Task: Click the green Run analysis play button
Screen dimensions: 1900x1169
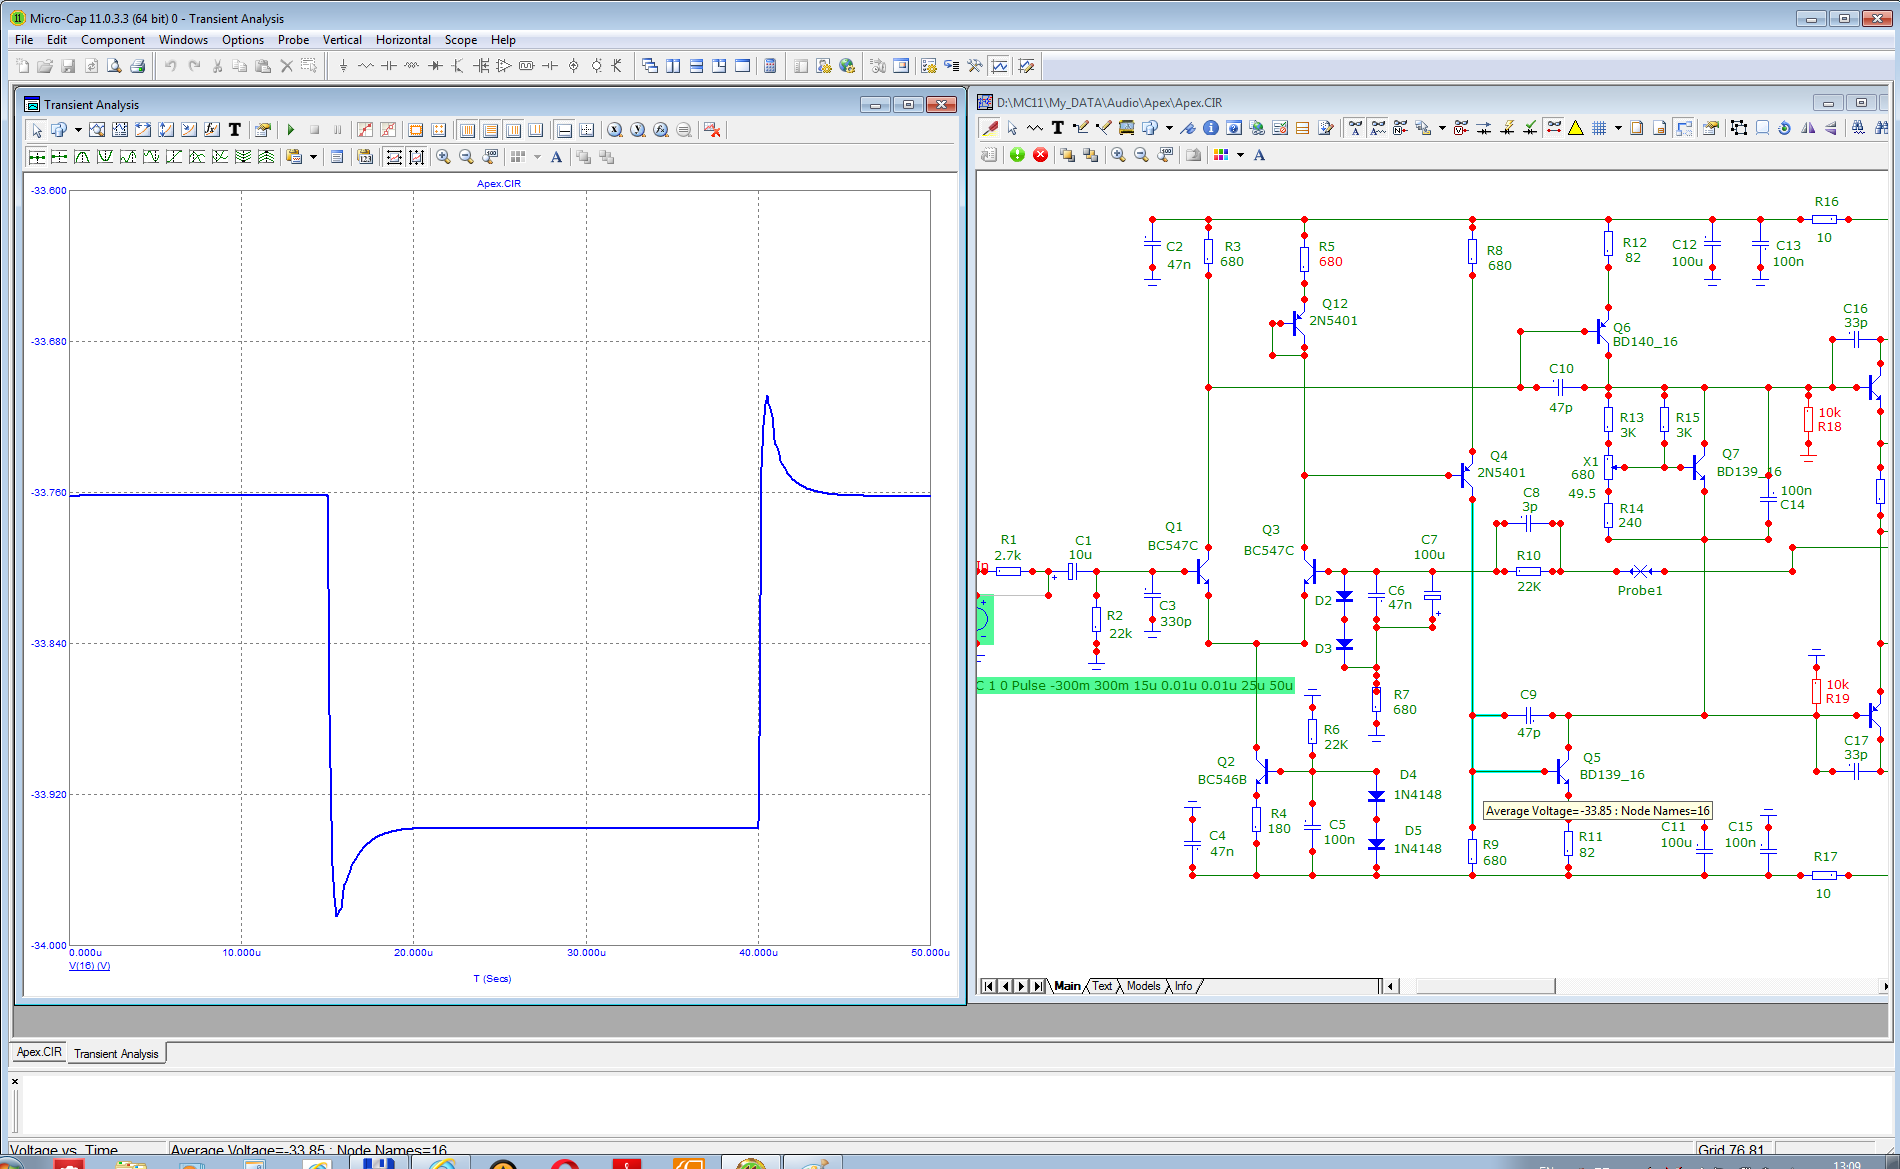Action: (x=291, y=130)
